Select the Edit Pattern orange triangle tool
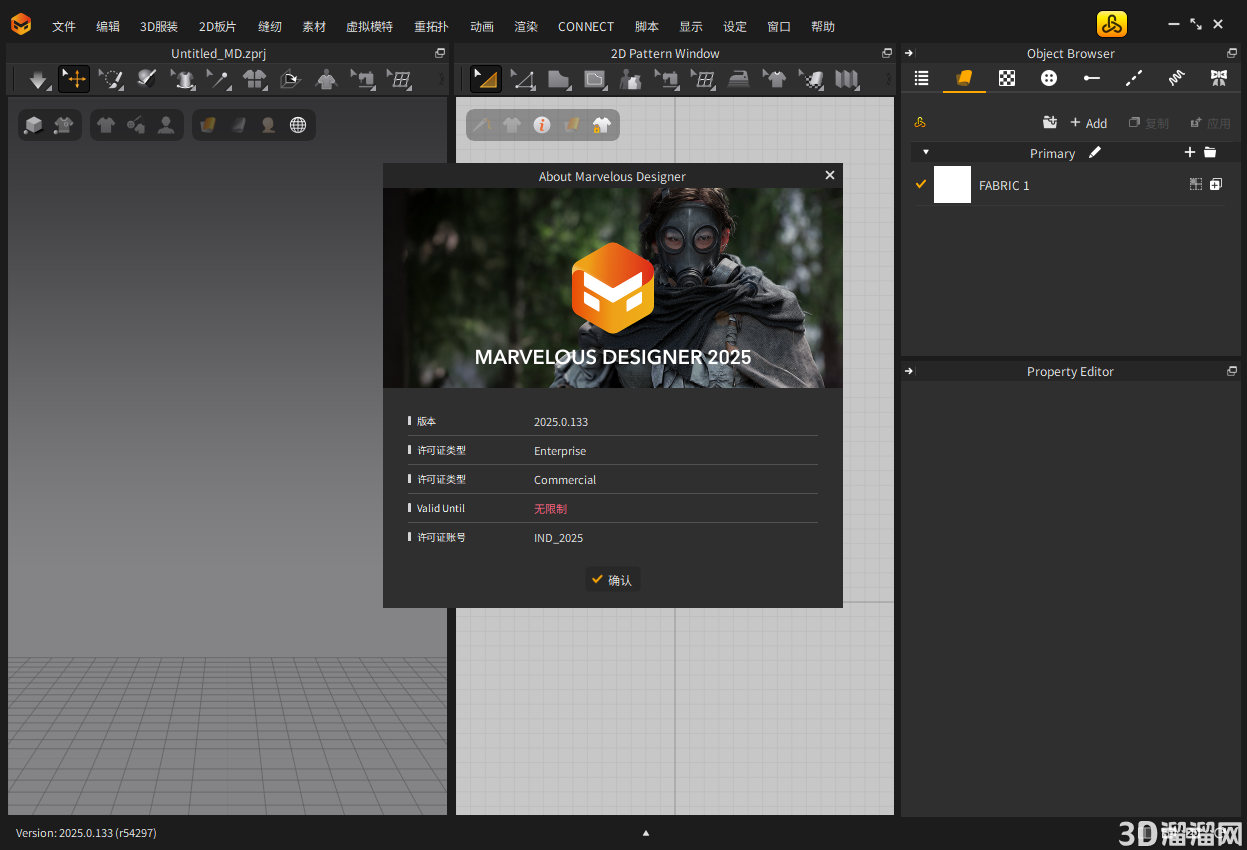Screen dimensions: 1247x850 (x=486, y=79)
